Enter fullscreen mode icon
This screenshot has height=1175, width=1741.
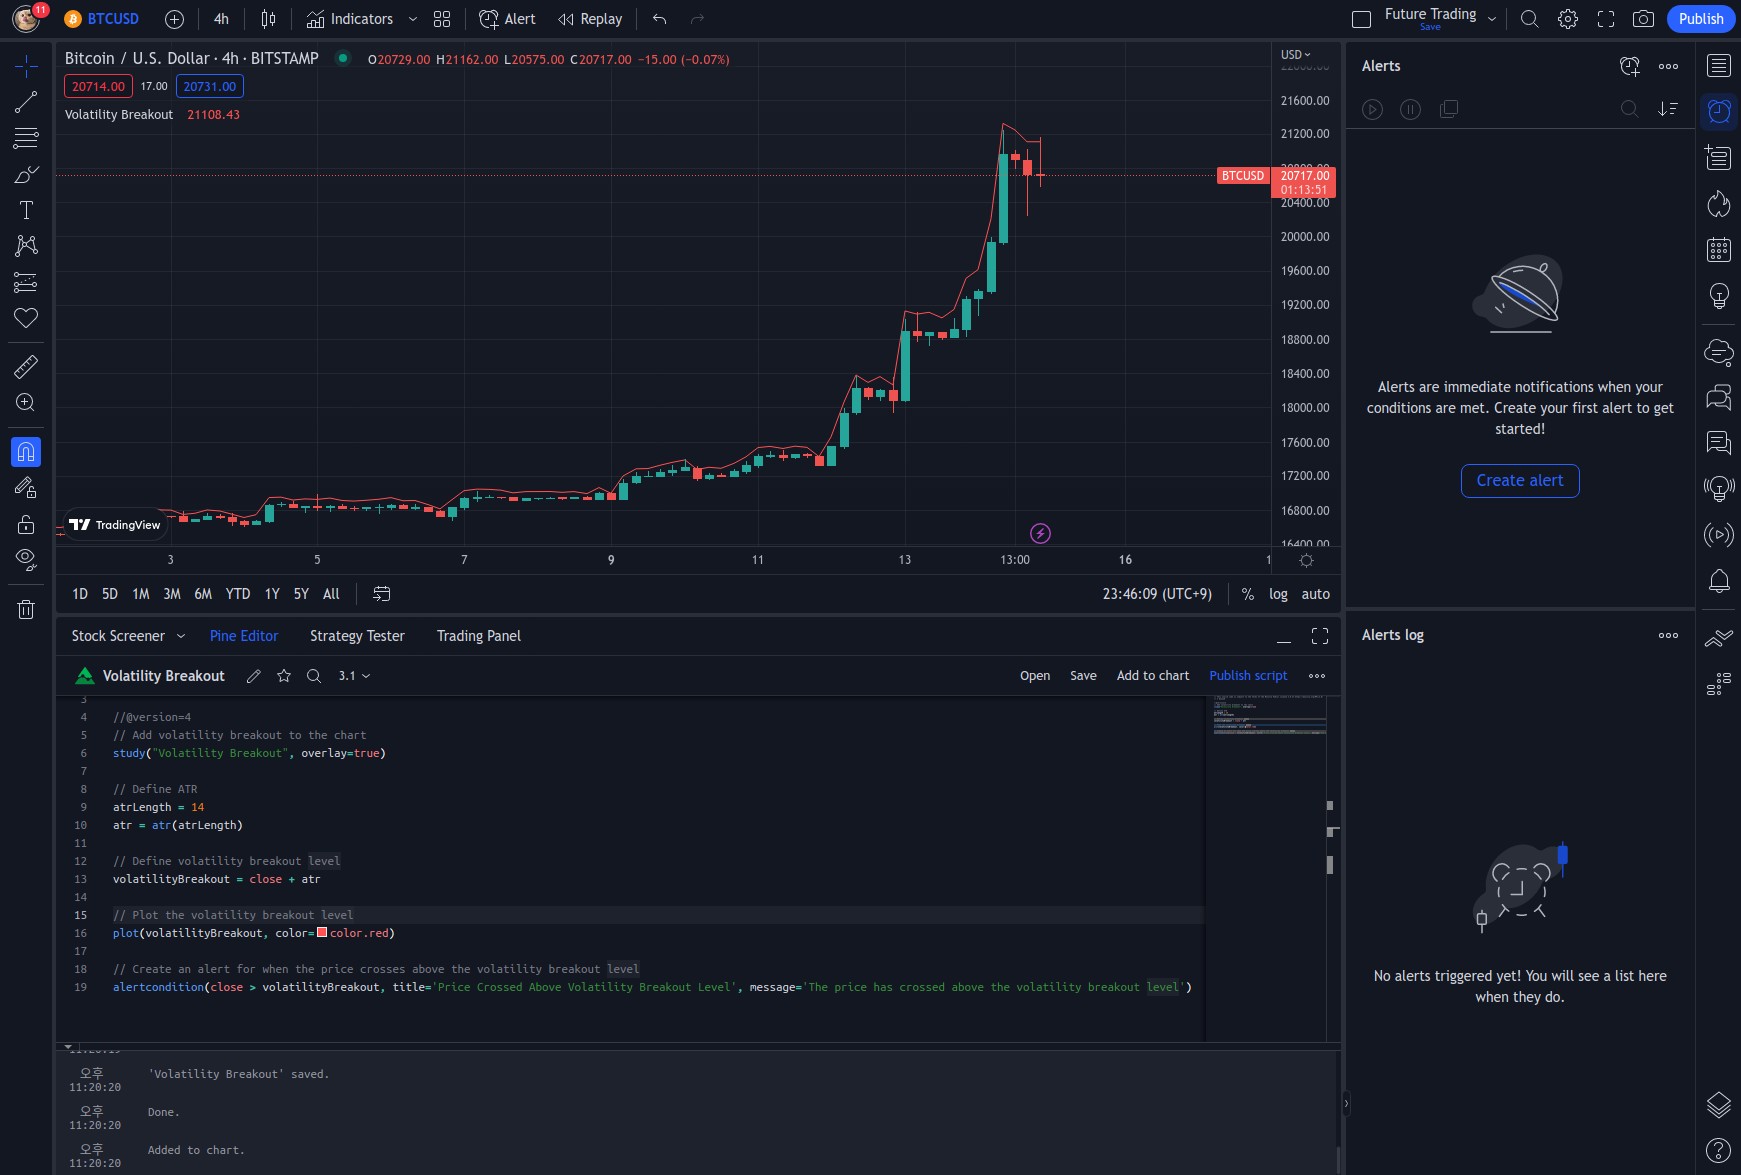1606,19
